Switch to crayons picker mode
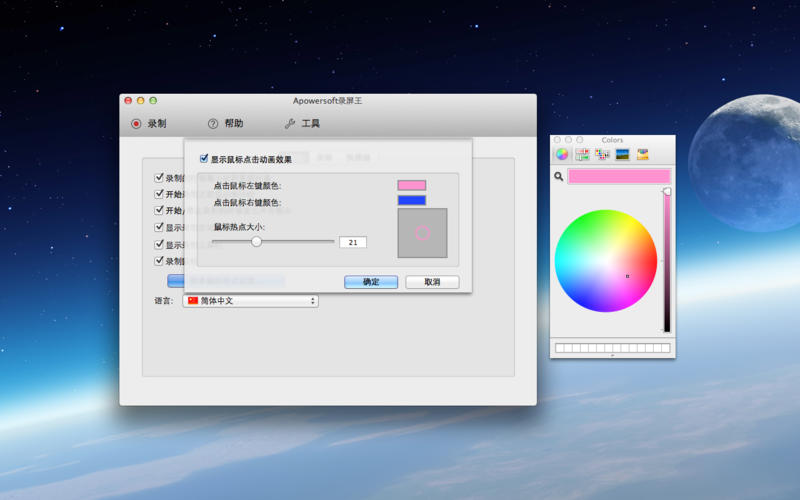800x500 pixels. click(x=643, y=154)
